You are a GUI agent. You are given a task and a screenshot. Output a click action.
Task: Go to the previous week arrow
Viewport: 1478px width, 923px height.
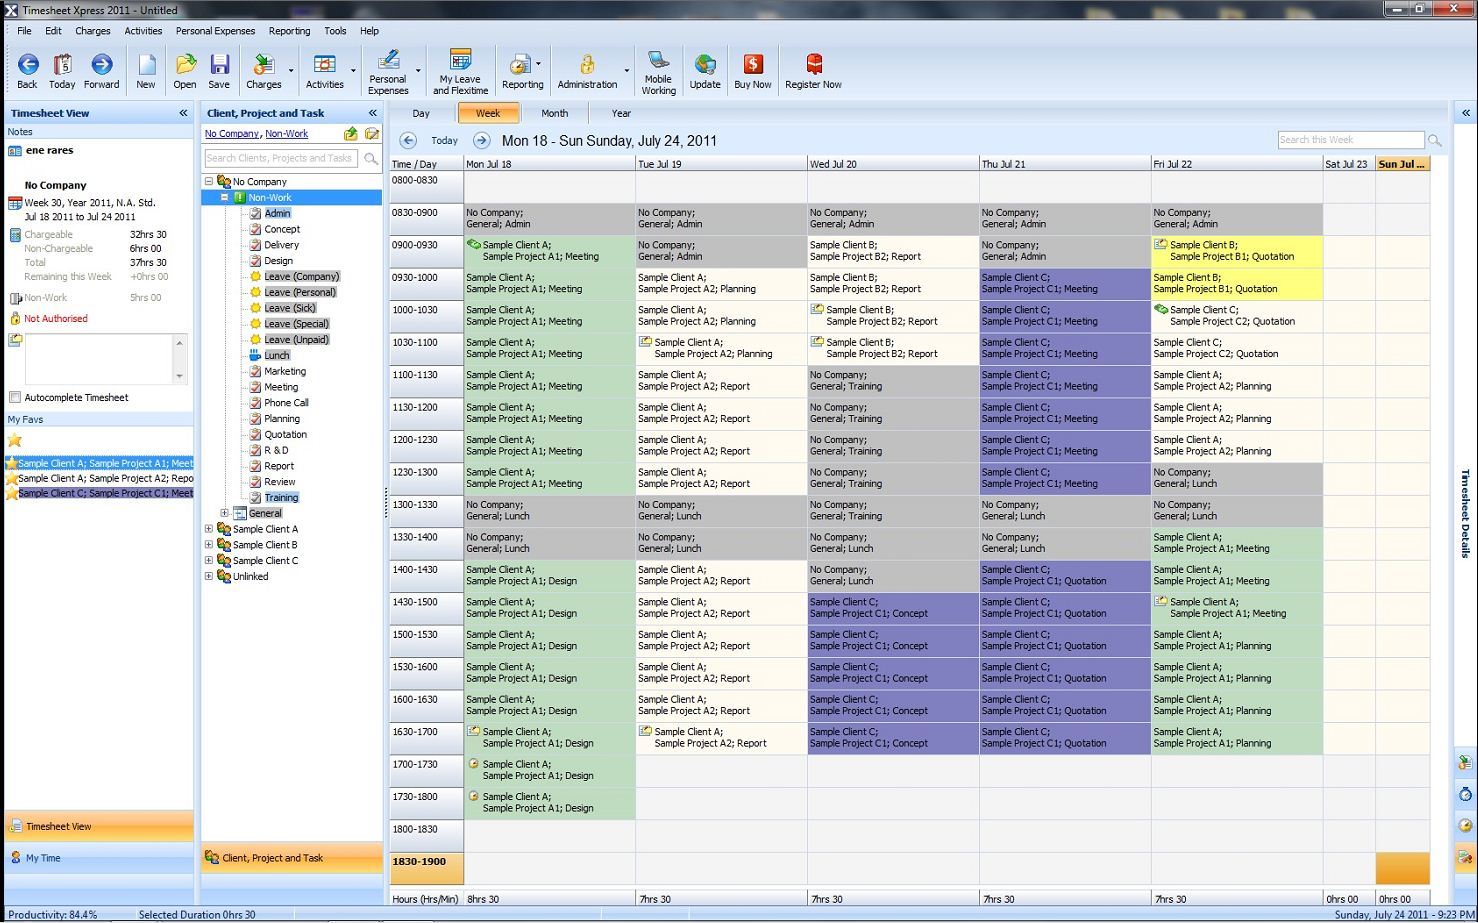(408, 141)
